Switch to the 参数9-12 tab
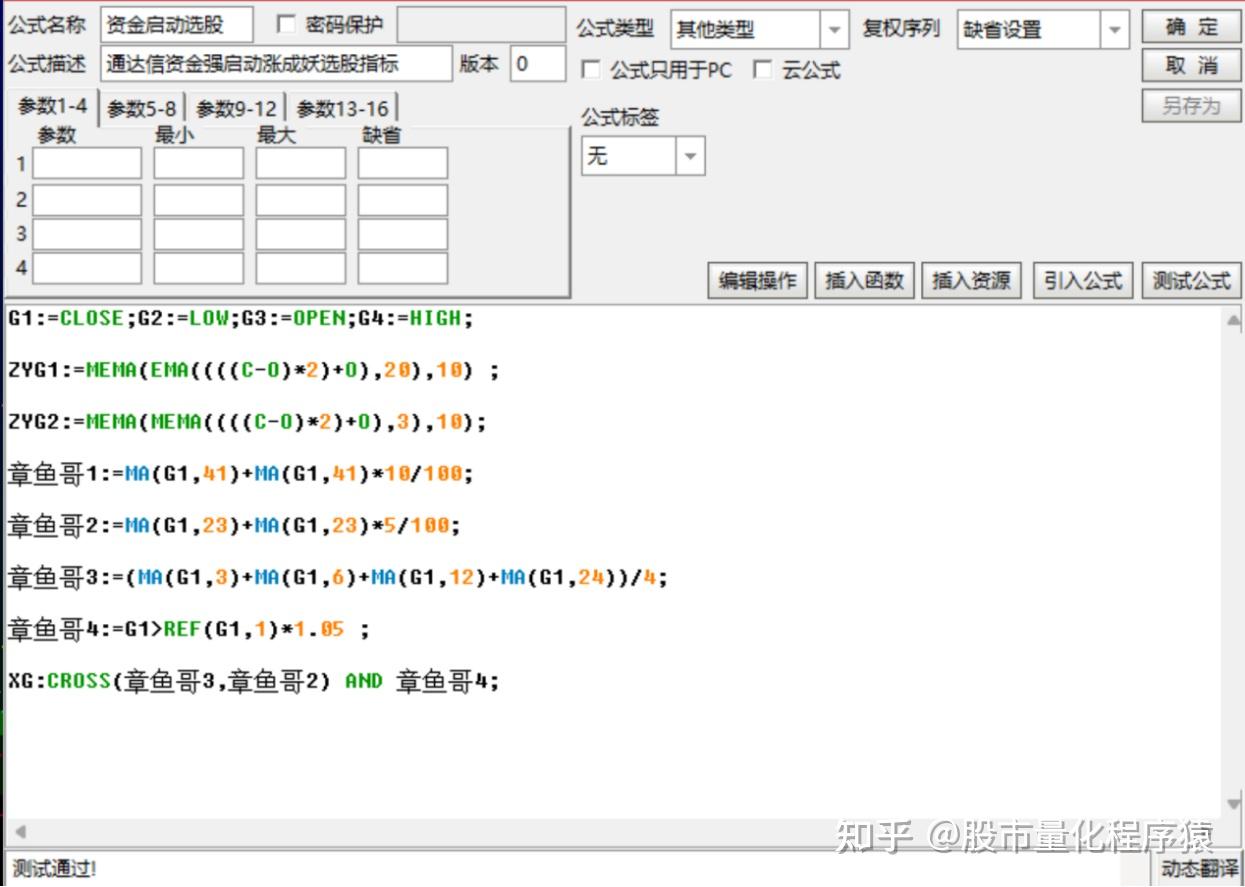 point(237,108)
